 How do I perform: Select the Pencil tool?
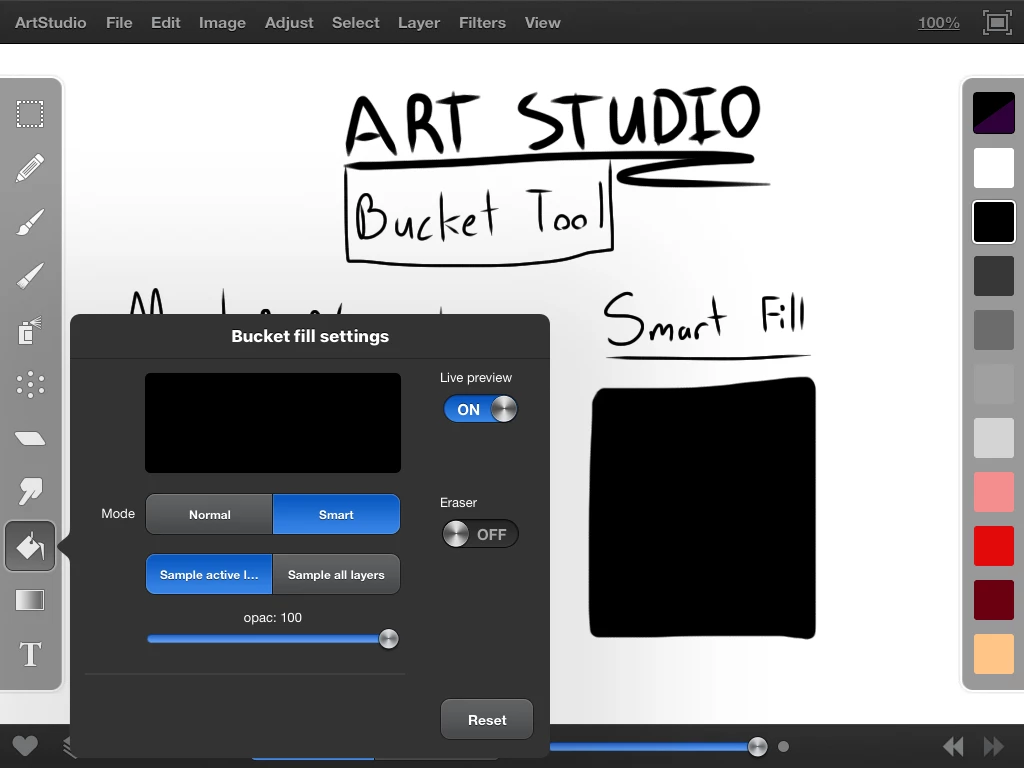(x=30, y=168)
